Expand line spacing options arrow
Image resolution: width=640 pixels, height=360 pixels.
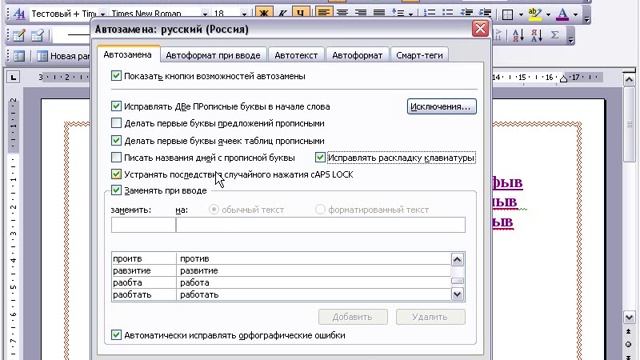411,14
